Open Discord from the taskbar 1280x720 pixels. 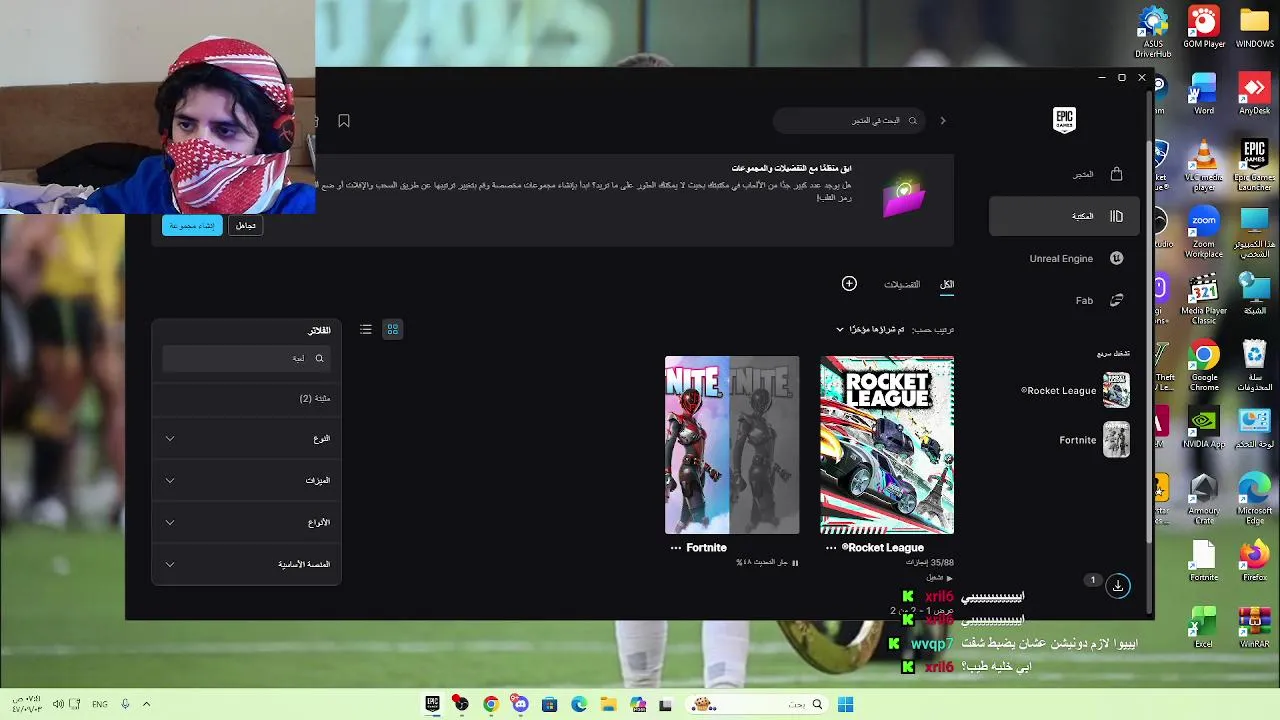[x=520, y=704]
